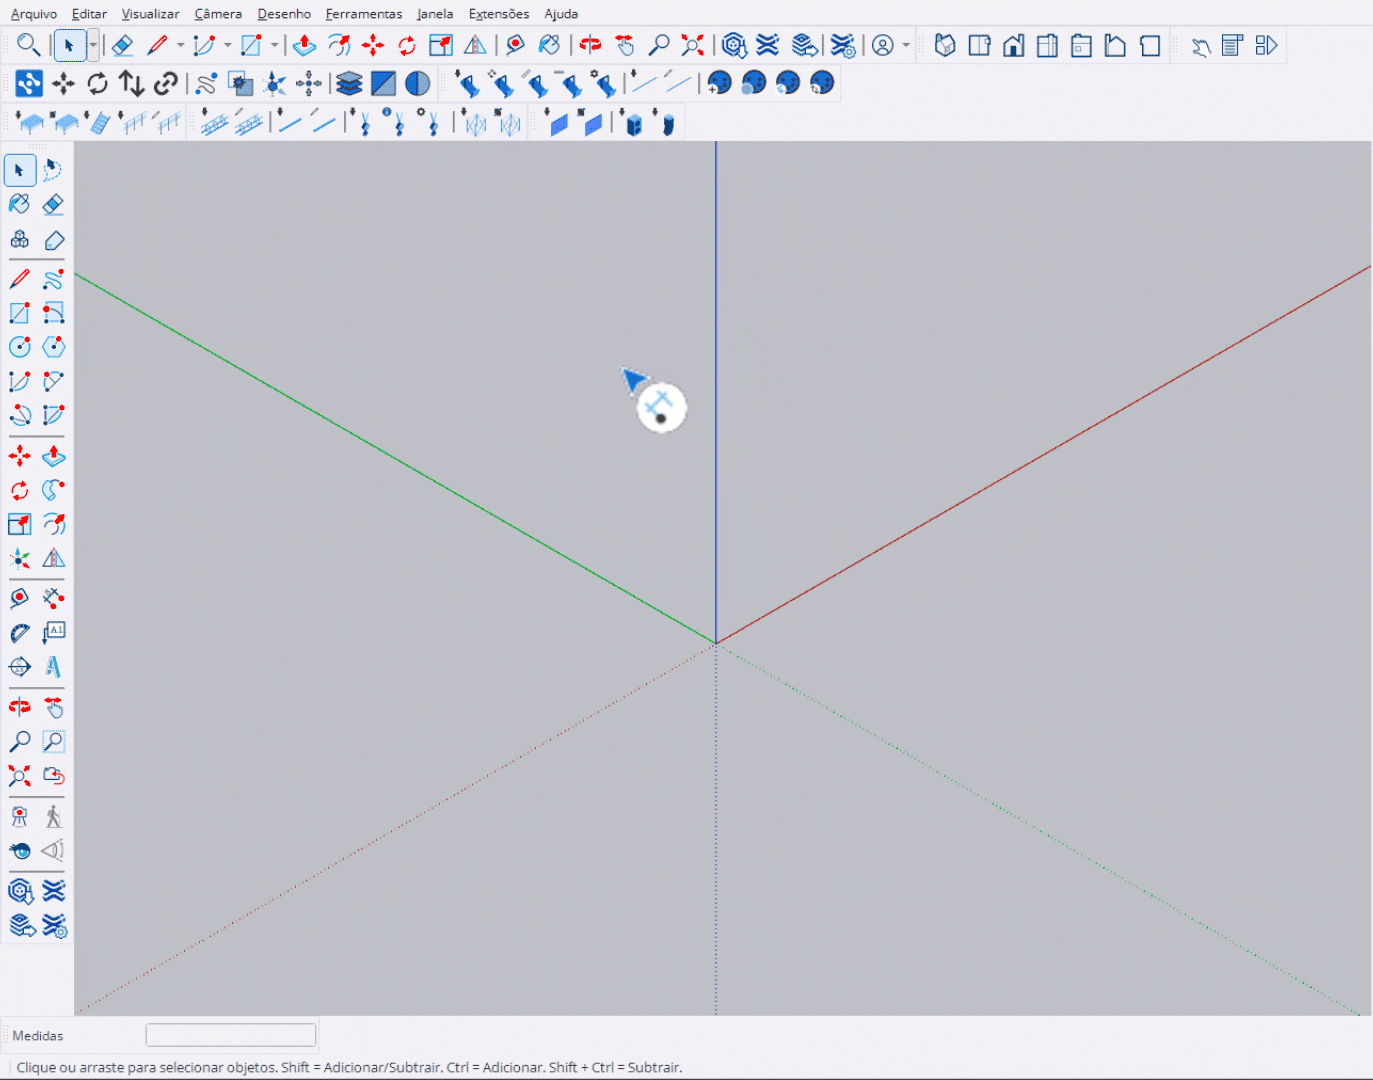Select the Protractor tool
Screen dimensions: 1373x1080
click(19, 633)
